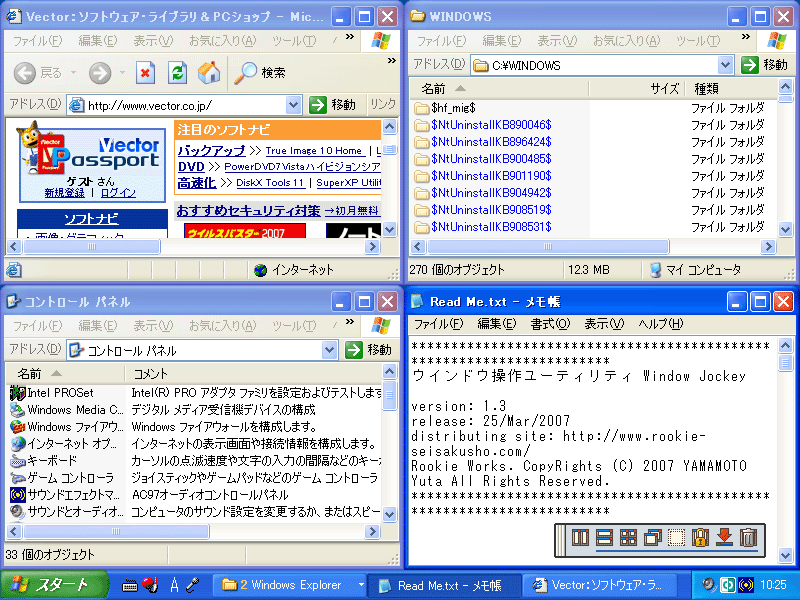Click 移動 button in Internet Explorer
Viewport: 800px width, 600px height.
click(x=333, y=105)
